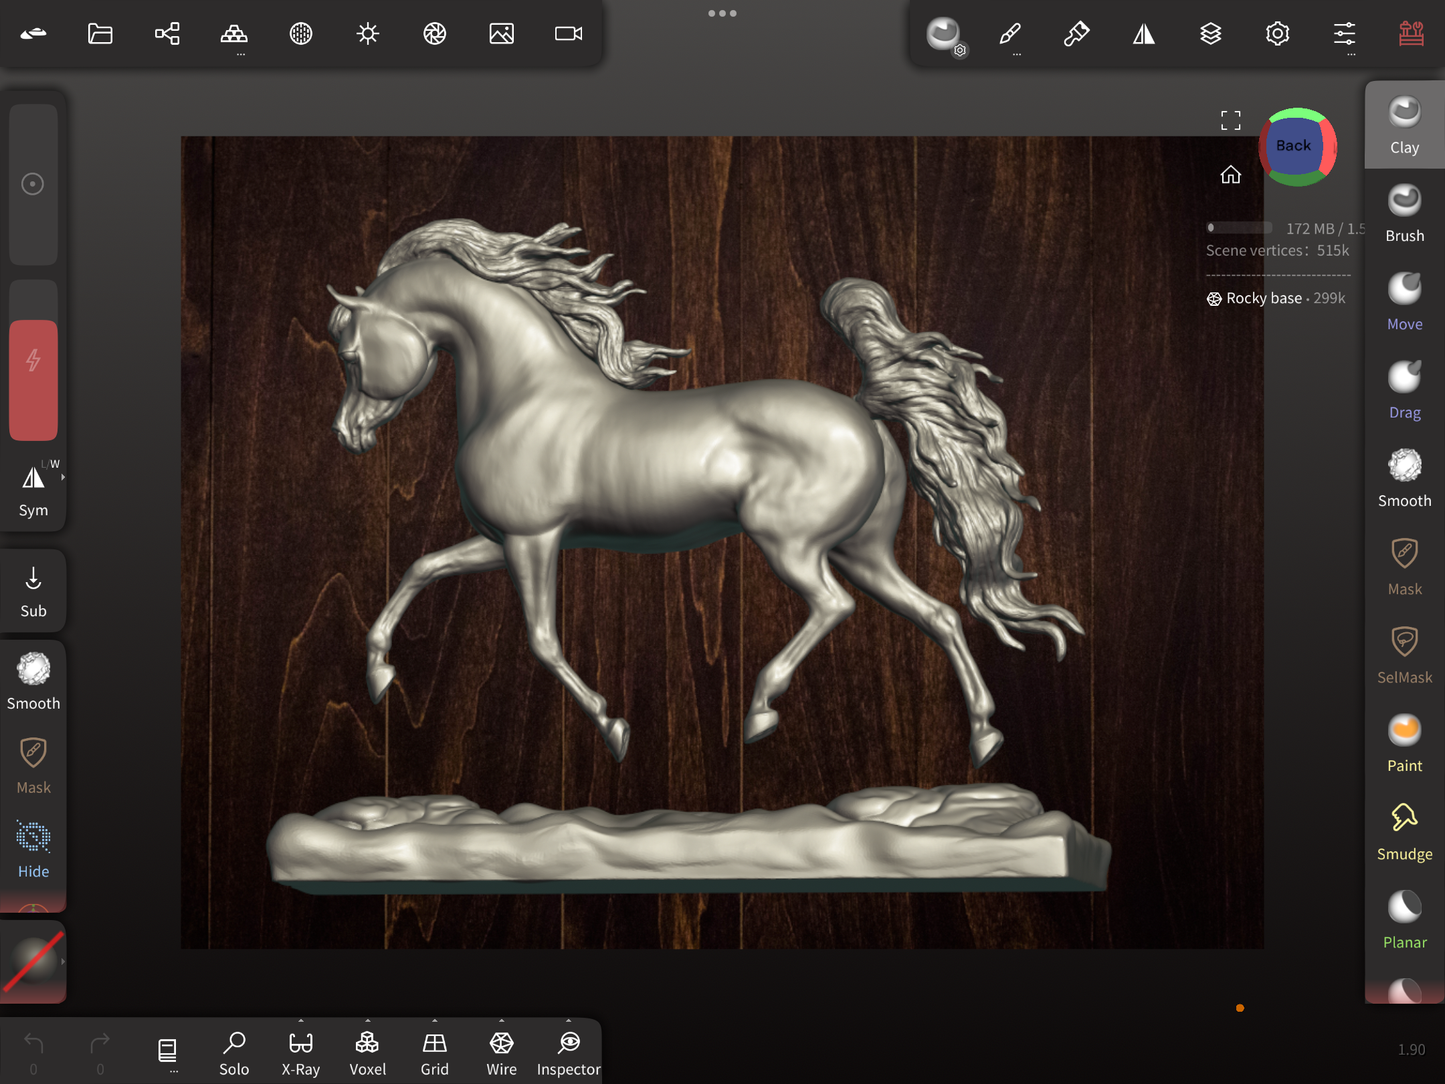Open the Files folder menu
Screen dimensions: 1445x1084
click(x=100, y=34)
